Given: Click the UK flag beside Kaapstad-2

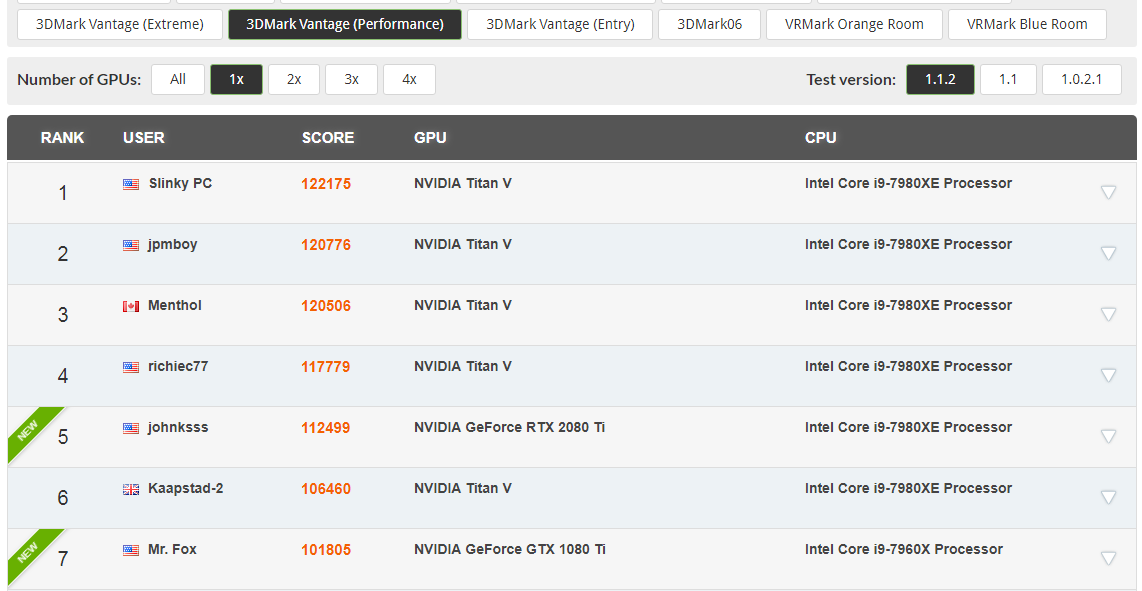Looking at the screenshot, I should click(131, 490).
